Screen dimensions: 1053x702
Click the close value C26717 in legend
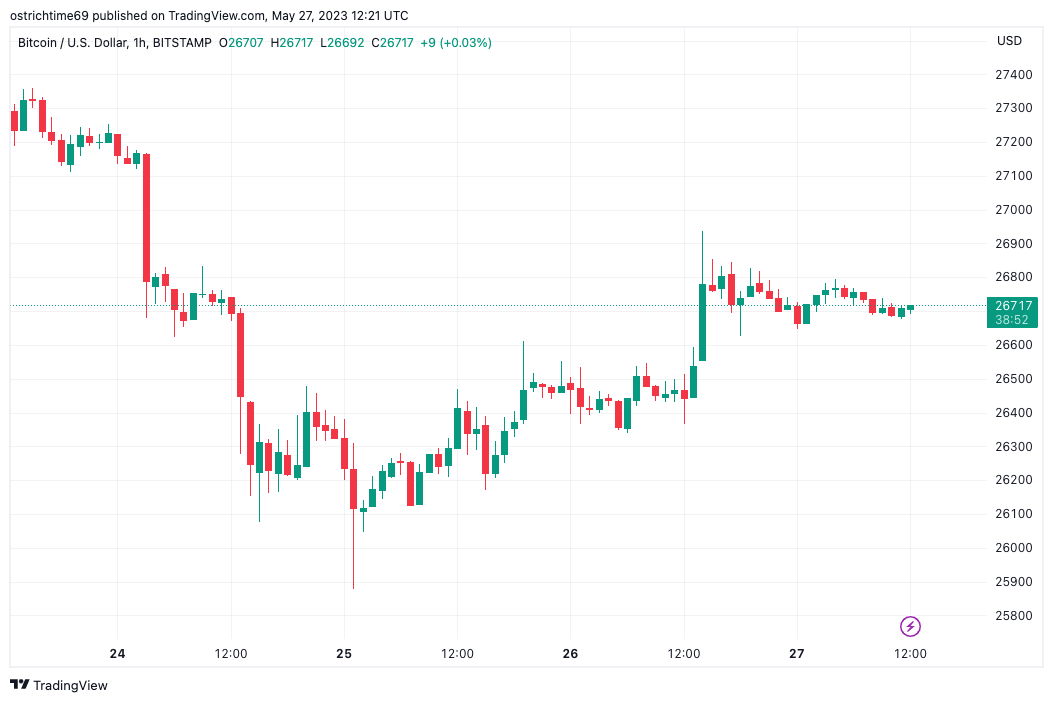392,43
